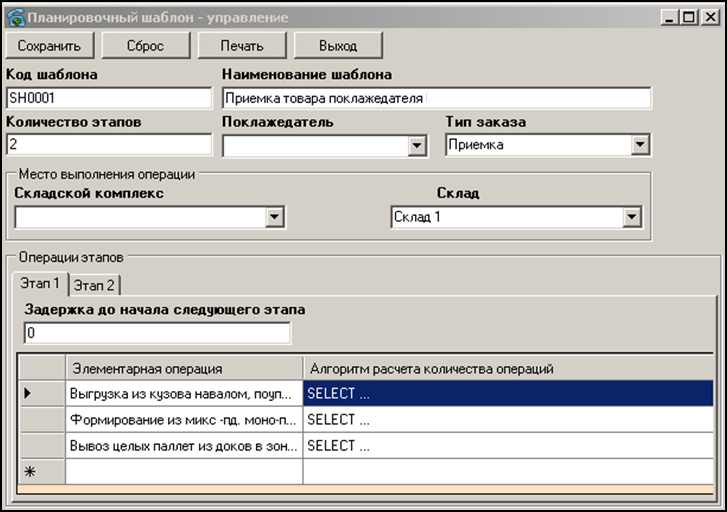Viewport: 727px width, 512px height.
Task: Expand the Склад dropdown list
Action: click(631, 217)
